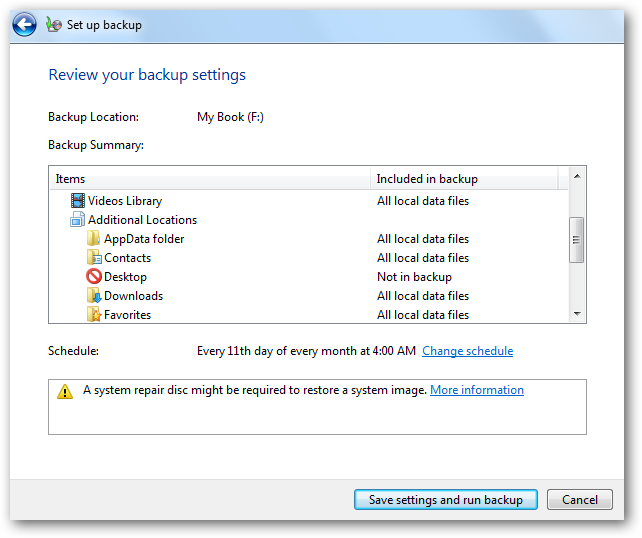Viewport: 642px width, 538px height.
Task: Open the Change schedule link
Action: 467,351
